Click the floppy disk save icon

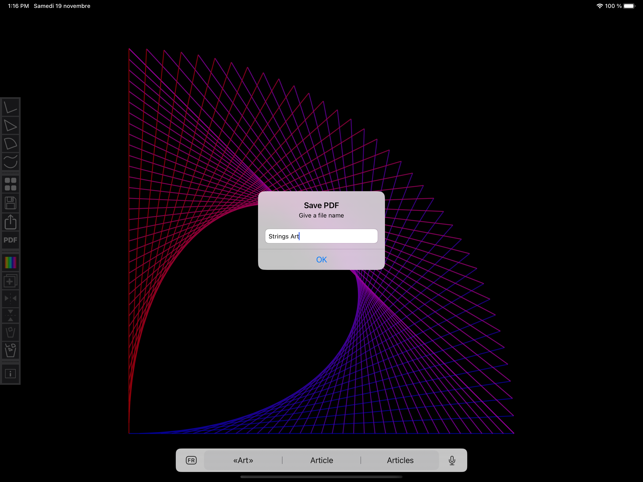(x=10, y=203)
